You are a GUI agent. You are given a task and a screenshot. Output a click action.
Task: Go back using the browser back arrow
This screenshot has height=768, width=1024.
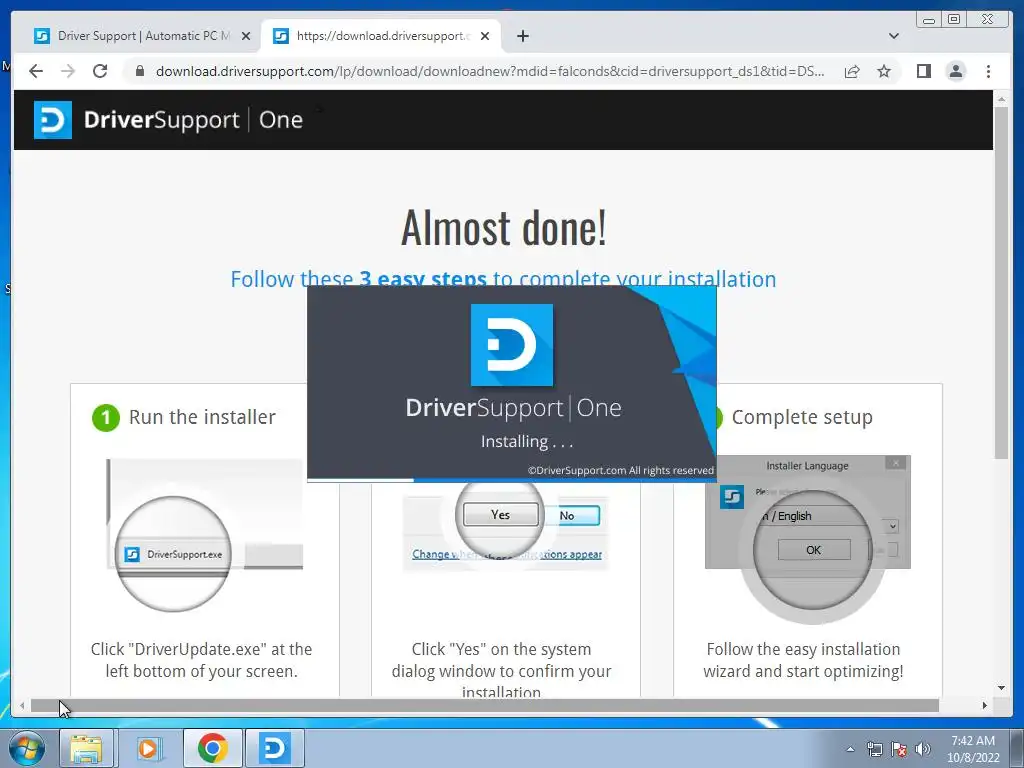point(36,71)
